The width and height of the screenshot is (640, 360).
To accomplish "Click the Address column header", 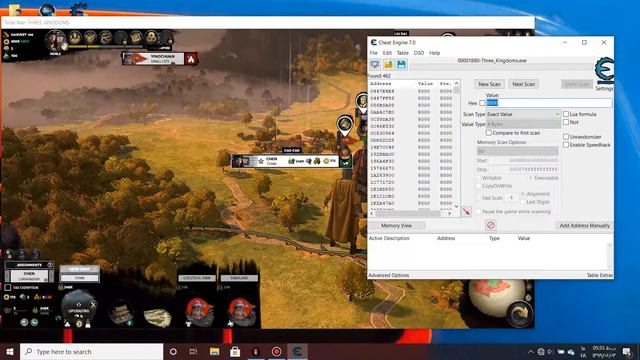I will tap(380, 84).
